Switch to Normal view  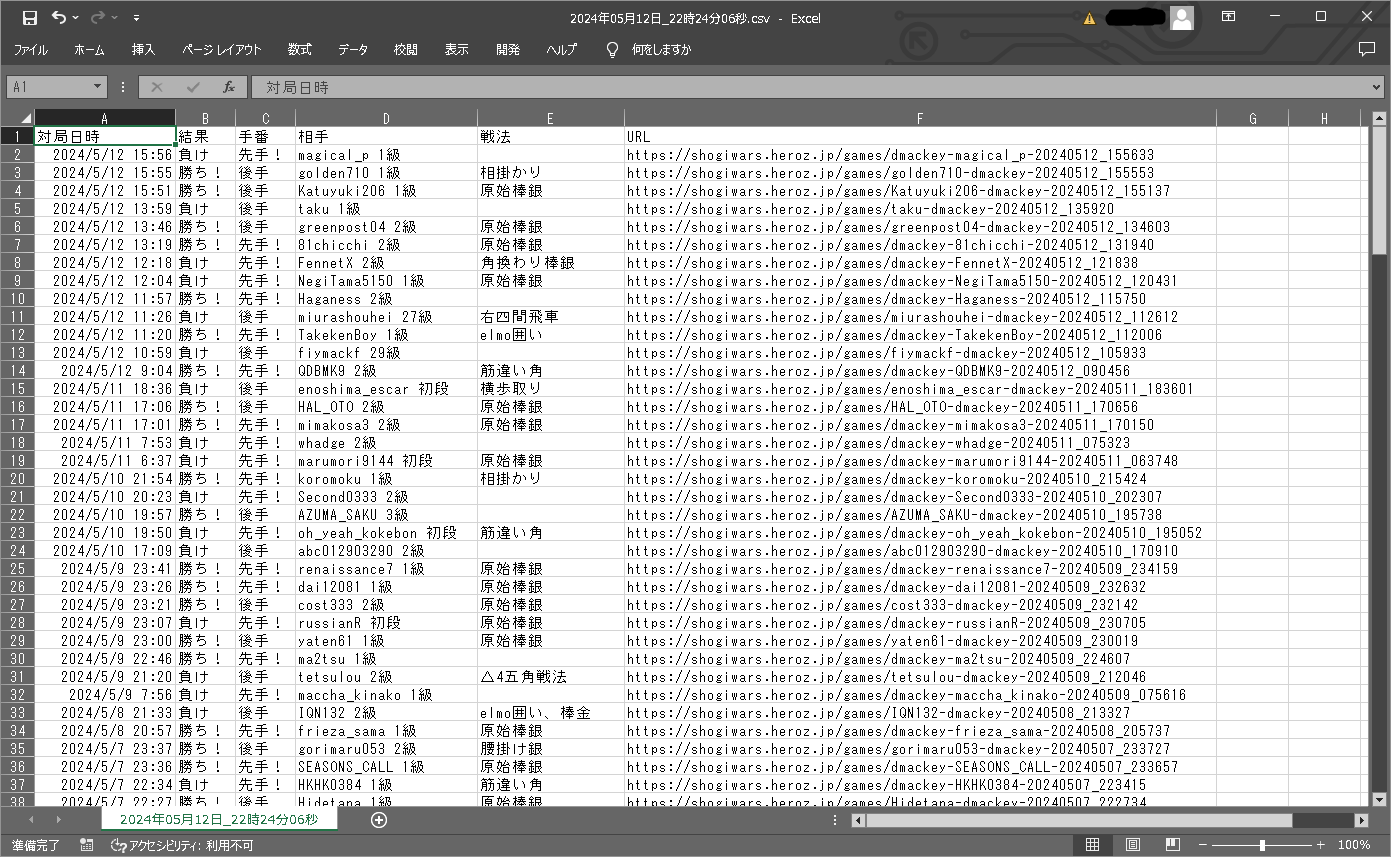pos(1092,845)
